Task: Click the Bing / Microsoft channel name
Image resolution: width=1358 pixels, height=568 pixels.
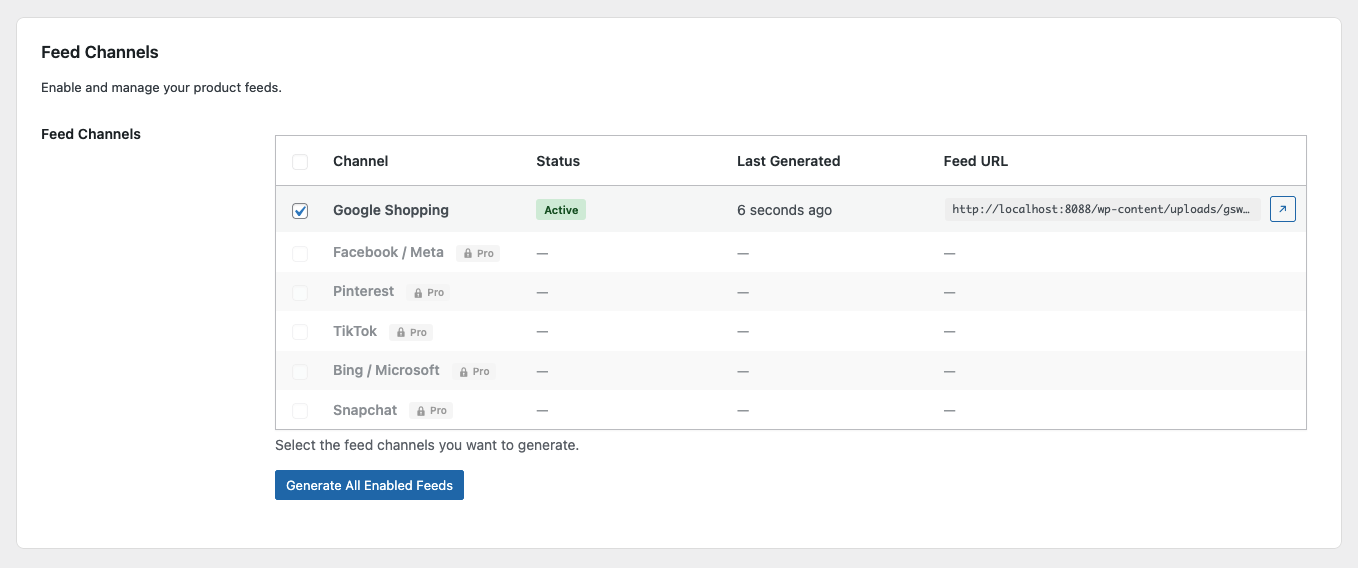Action: (386, 370)
